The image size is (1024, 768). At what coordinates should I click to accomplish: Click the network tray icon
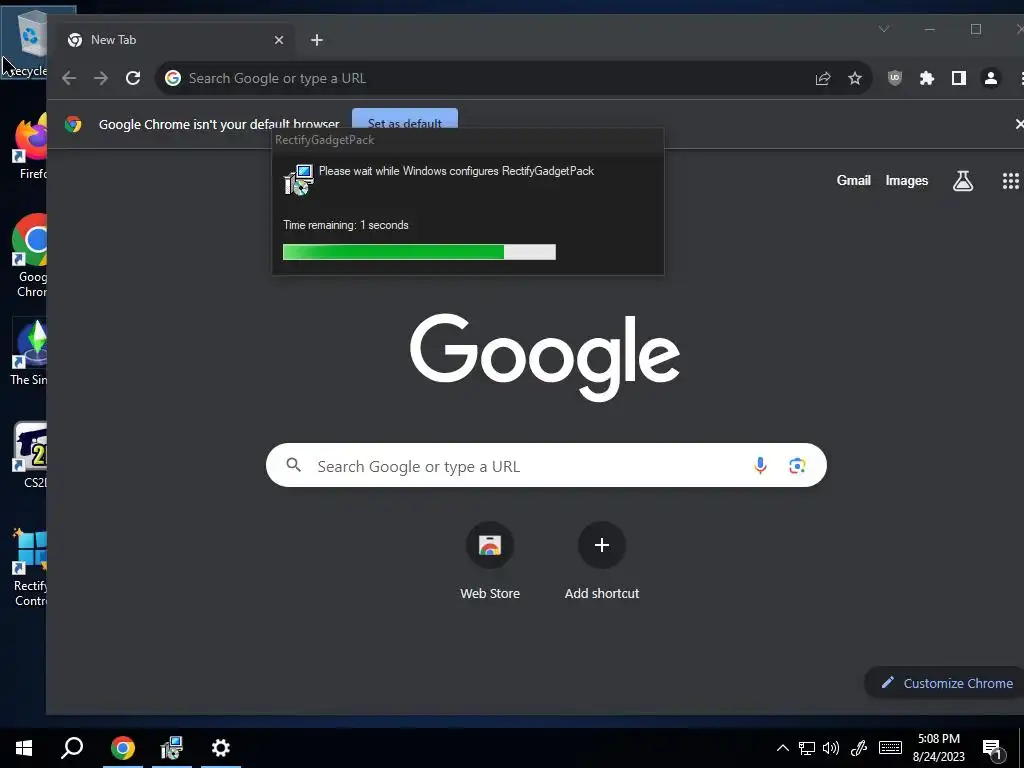807,748
